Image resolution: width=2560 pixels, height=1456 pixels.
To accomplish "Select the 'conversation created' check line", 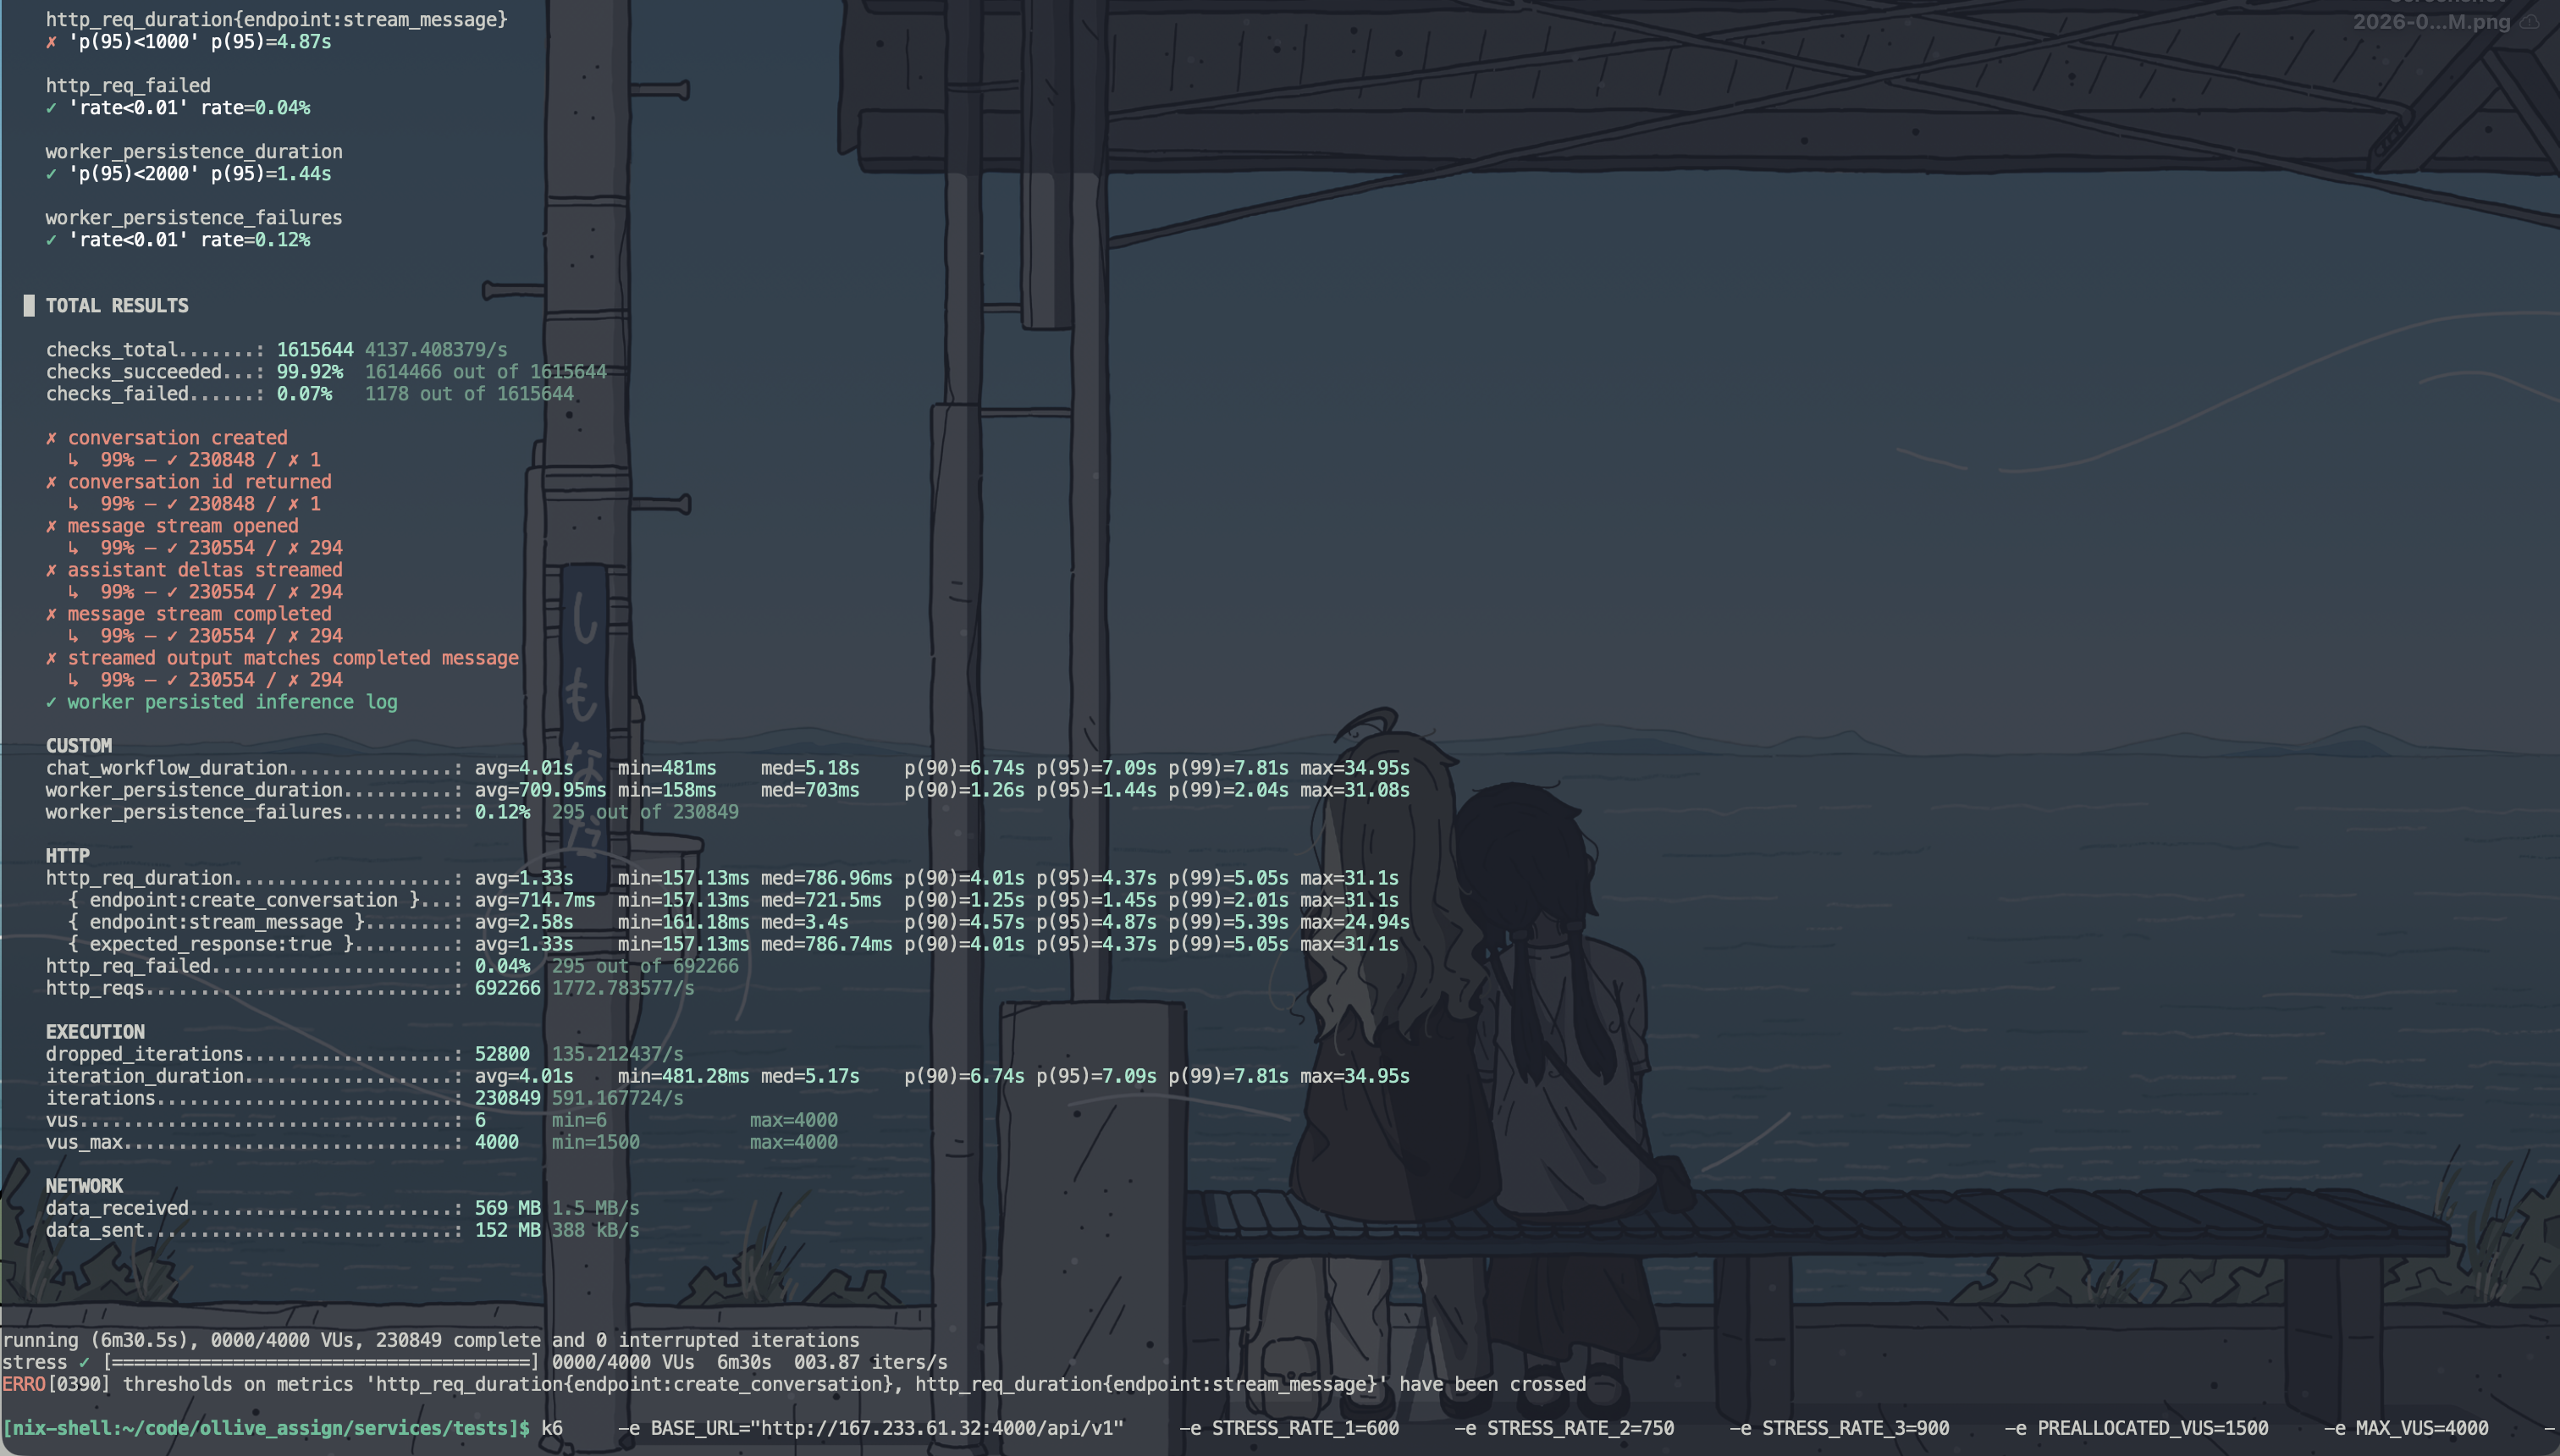I will pyautogui.click(x=167, y=438).
